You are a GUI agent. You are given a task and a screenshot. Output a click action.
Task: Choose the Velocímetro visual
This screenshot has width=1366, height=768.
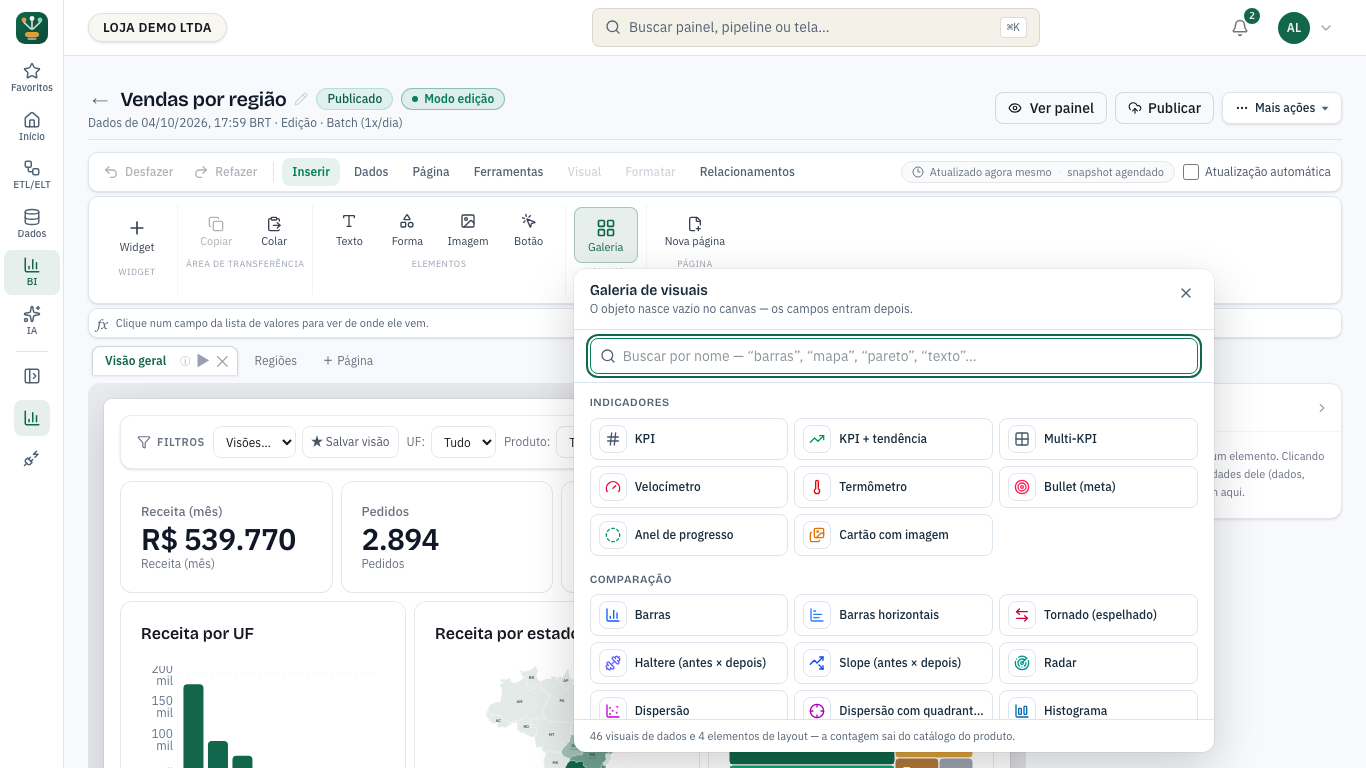pyautogui.click(x=689, y=487)
